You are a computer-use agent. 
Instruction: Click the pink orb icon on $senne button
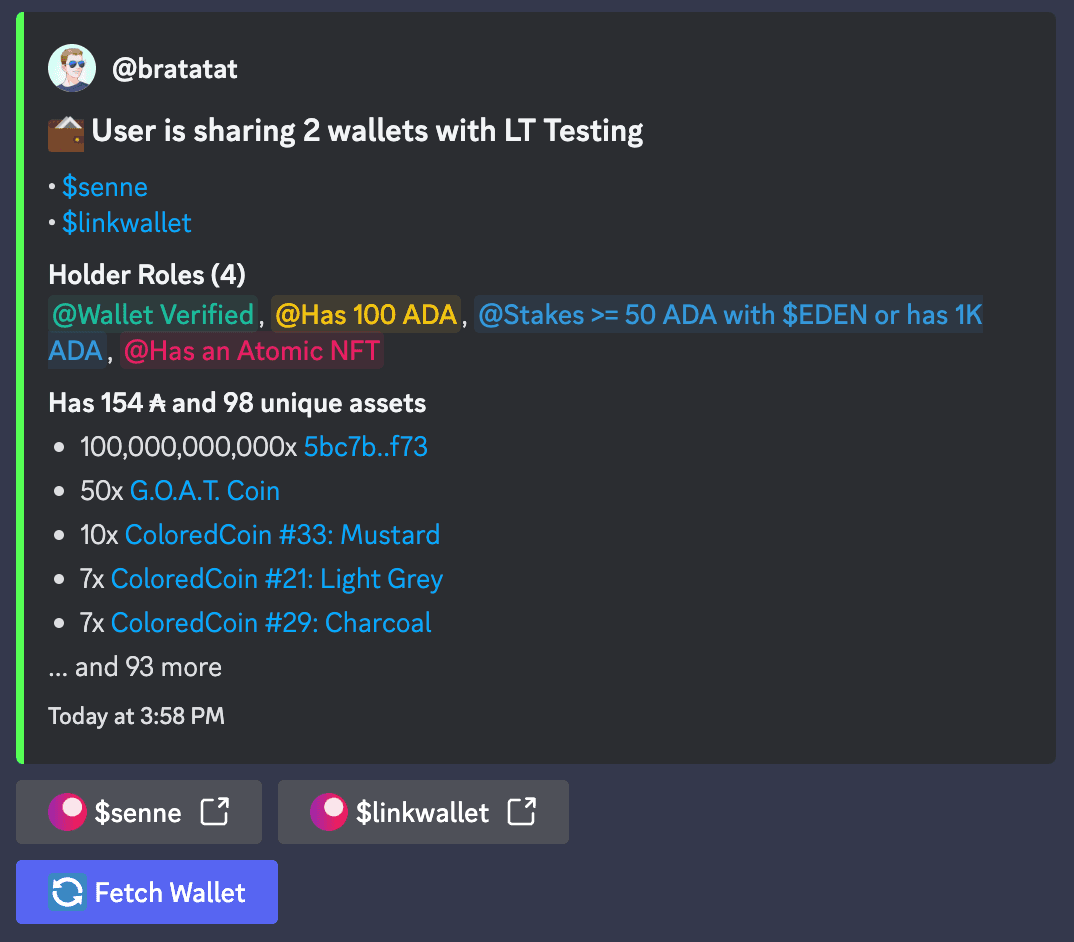[x=67, y=812]
